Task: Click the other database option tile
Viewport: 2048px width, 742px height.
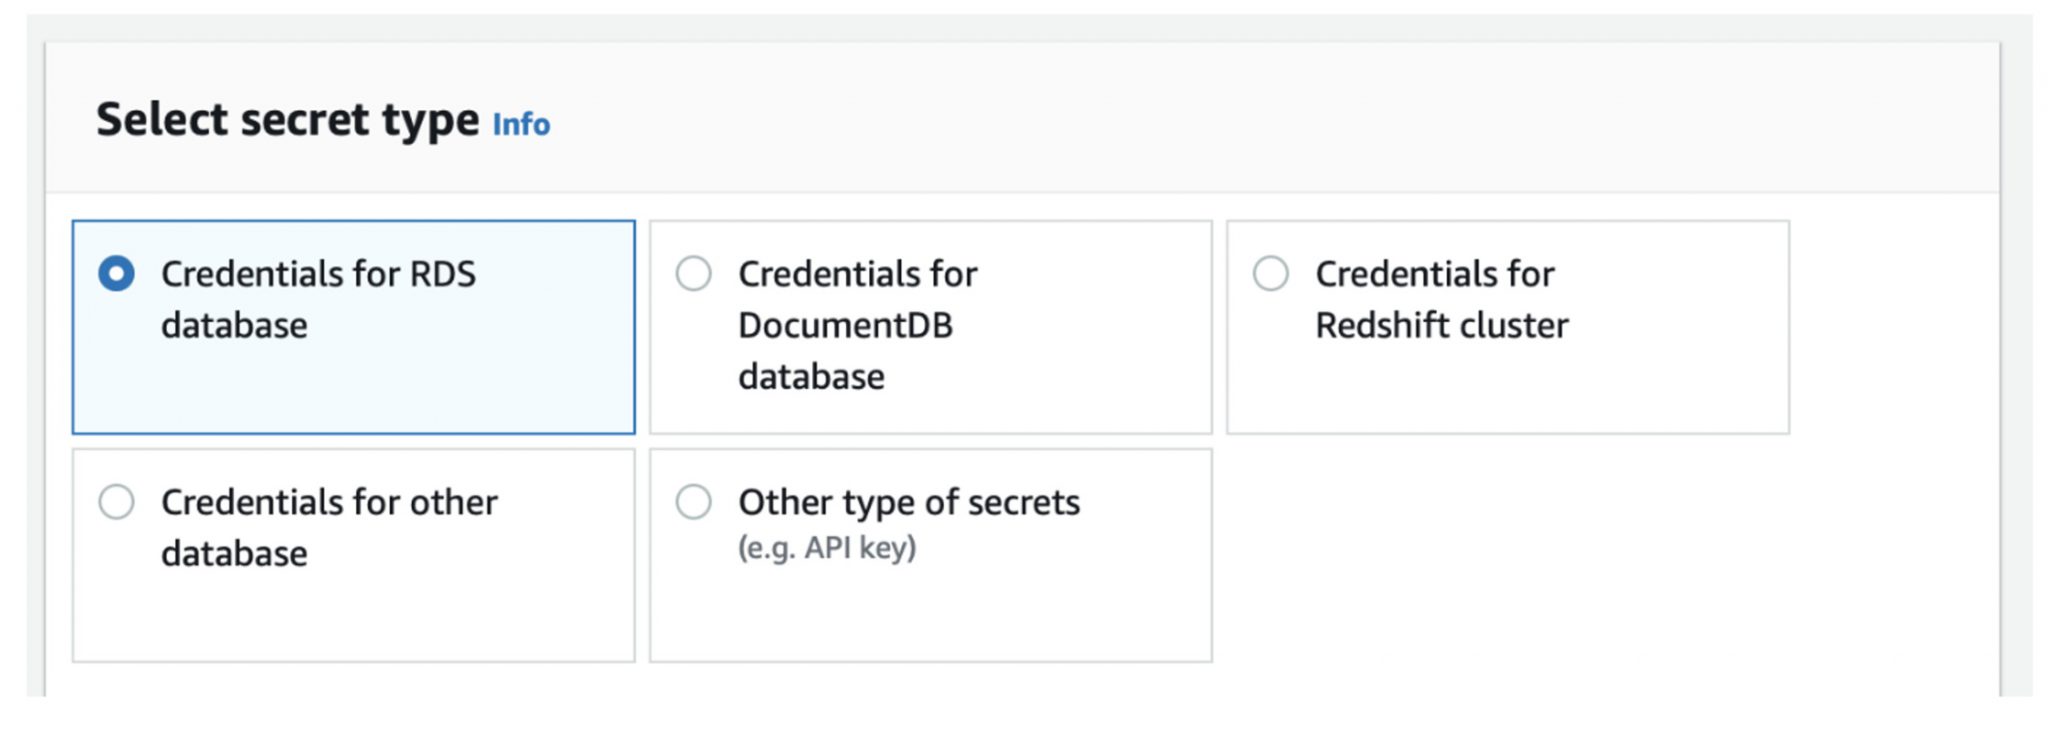Action: click(353, 556)
